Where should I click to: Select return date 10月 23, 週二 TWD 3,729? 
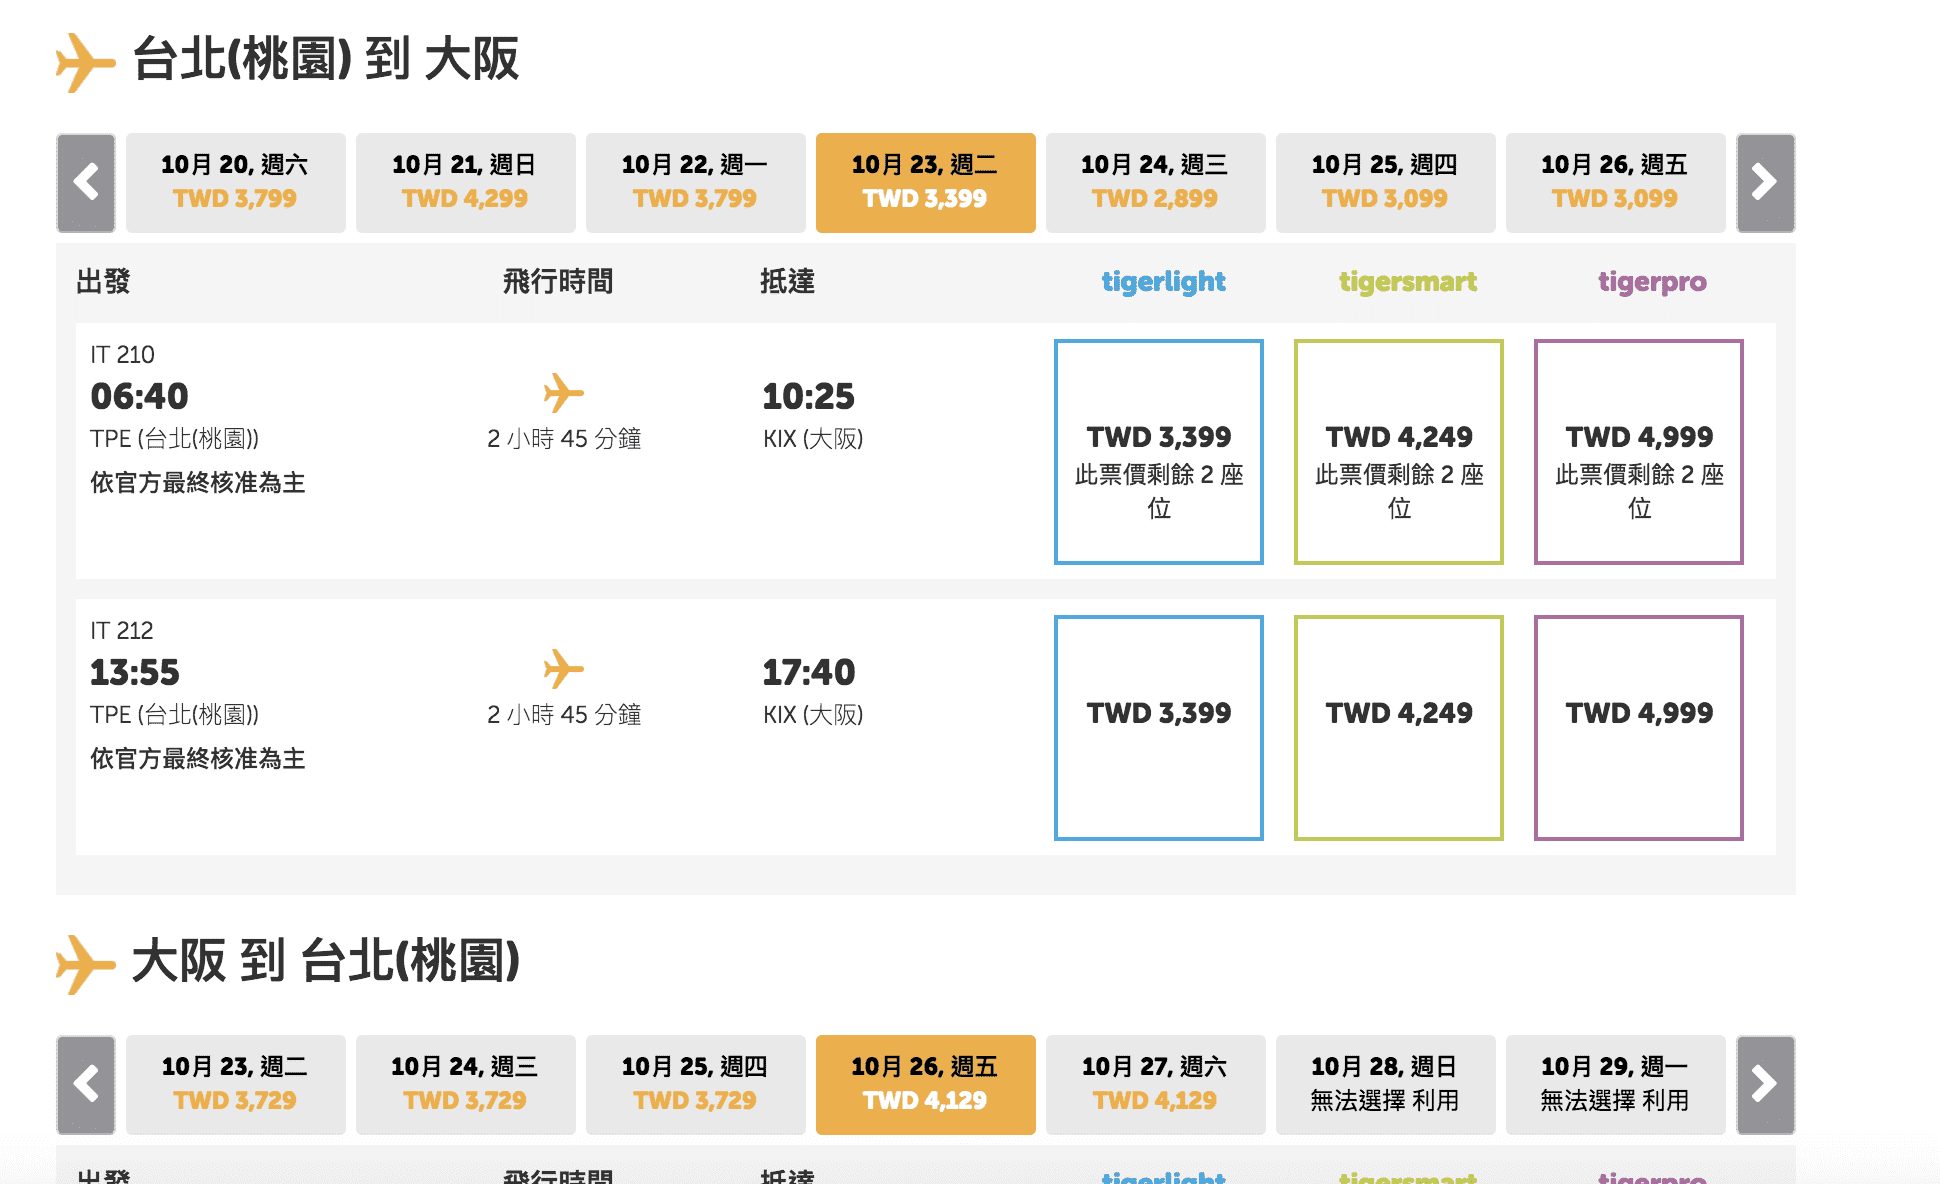[x=236, y=1085]
